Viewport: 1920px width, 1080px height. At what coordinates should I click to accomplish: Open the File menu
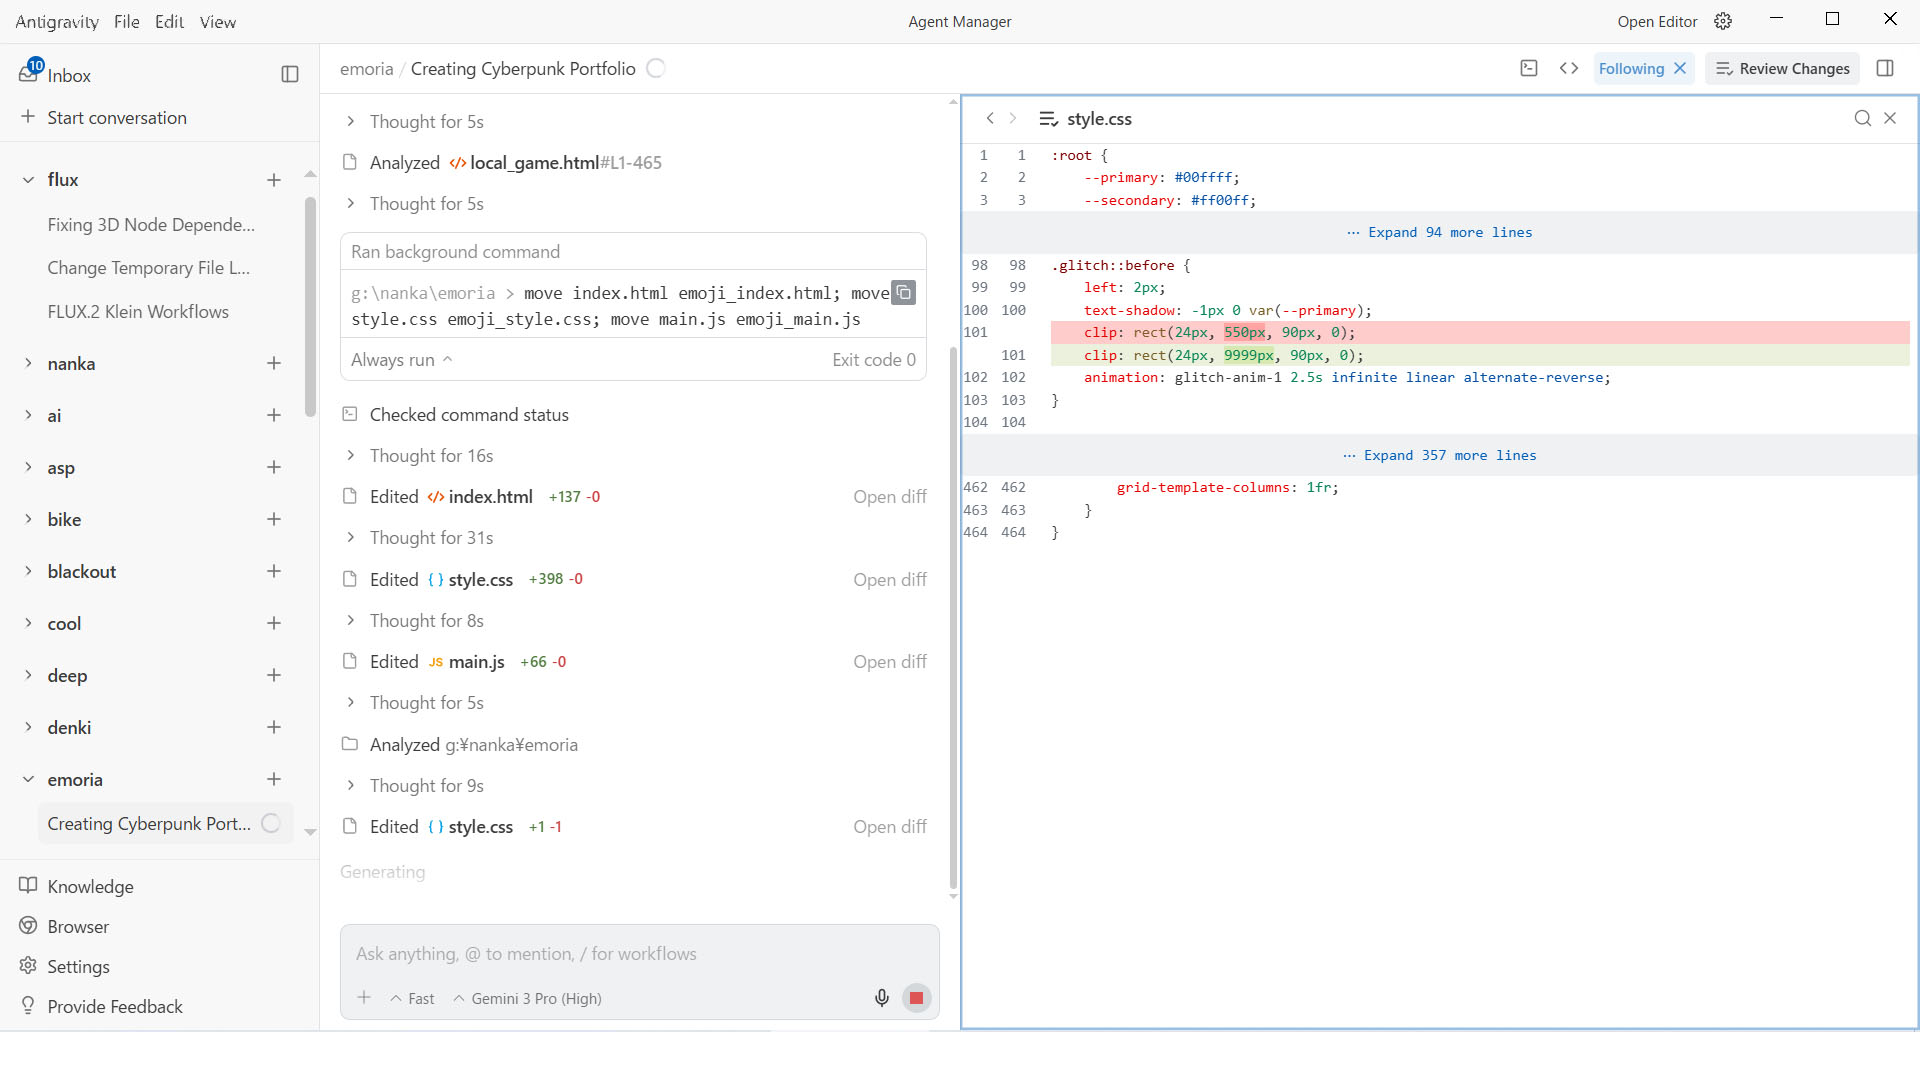coord(126,21)
